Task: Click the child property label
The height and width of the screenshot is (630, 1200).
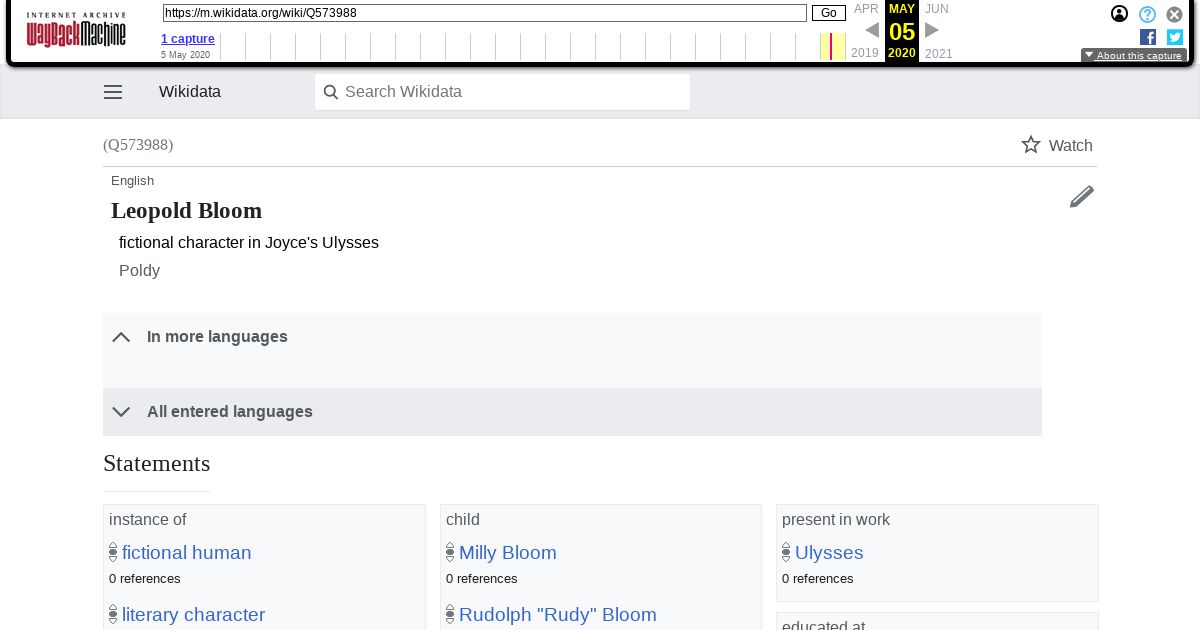Action: click(x=463, y=520)
